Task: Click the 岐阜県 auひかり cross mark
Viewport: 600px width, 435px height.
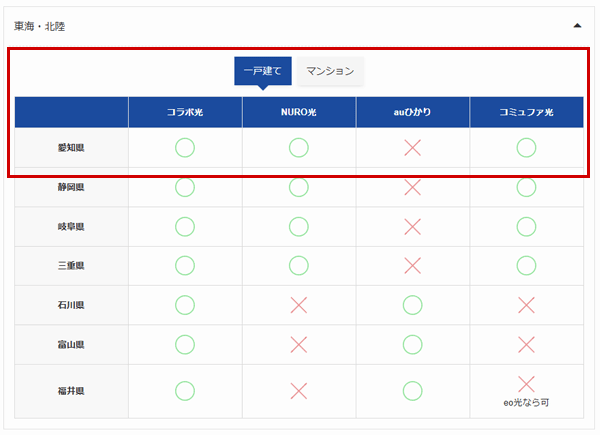Action: point(412,226)
